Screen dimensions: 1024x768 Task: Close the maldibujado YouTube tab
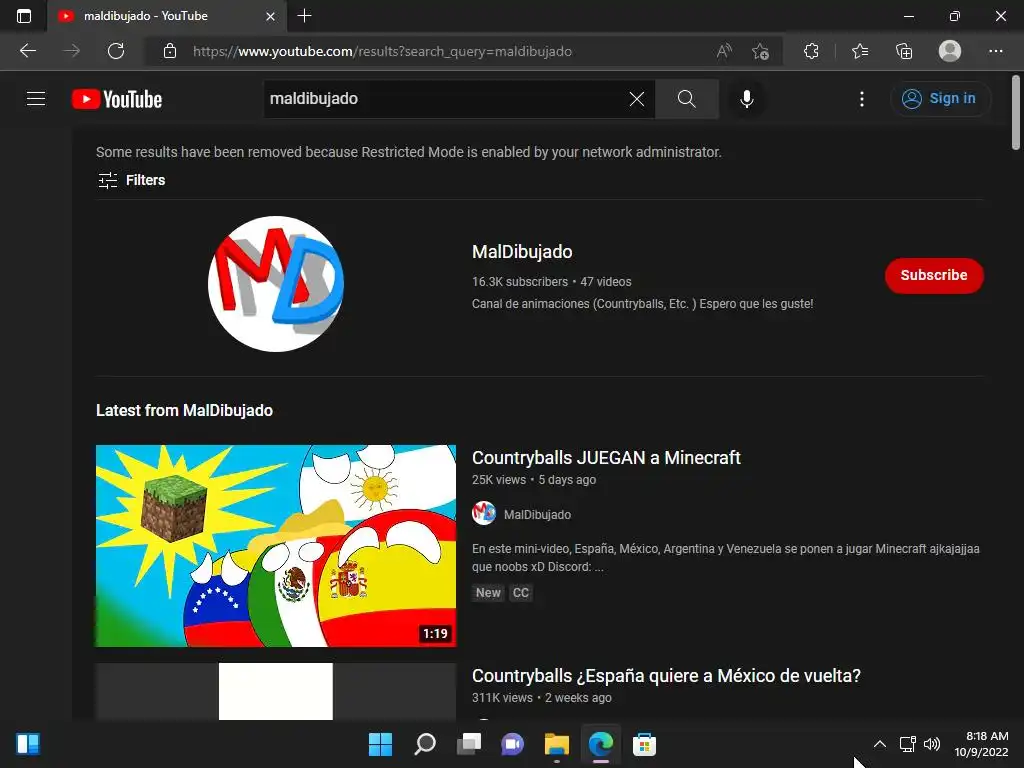pos(270,16)
